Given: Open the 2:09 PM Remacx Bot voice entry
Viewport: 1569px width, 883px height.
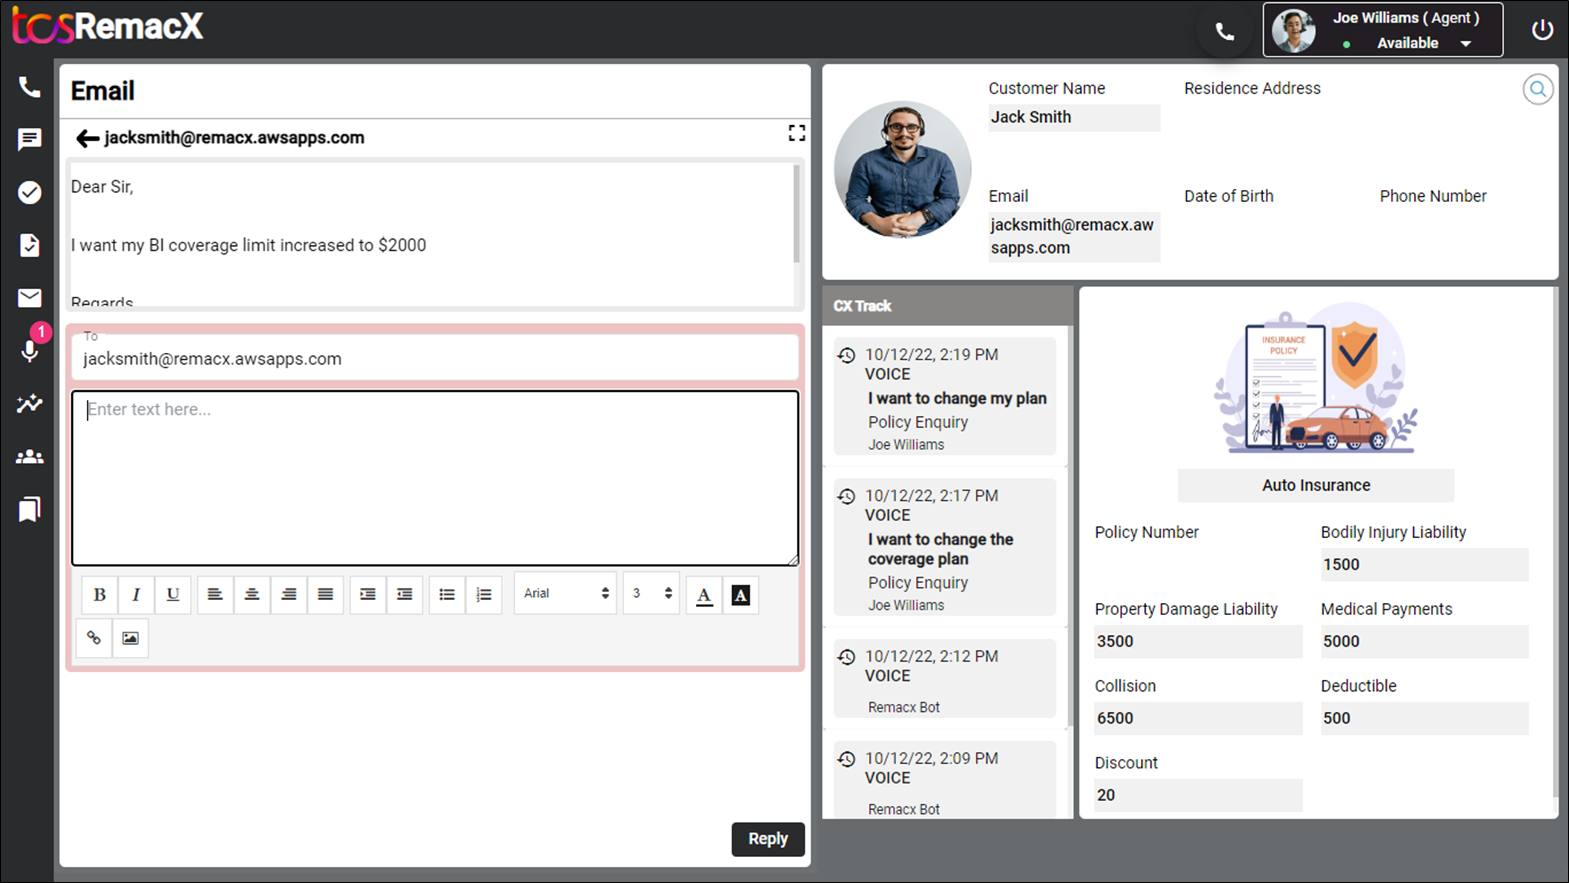Looking at the screenshot, I should point(945,780).
